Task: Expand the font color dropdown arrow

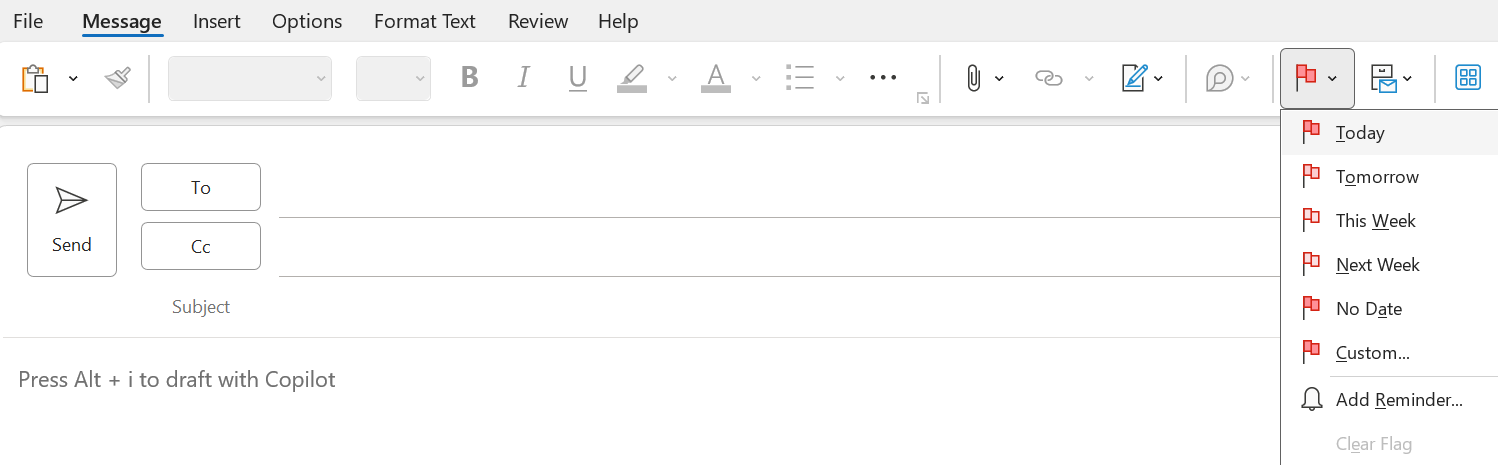Action: click(756, 79)
